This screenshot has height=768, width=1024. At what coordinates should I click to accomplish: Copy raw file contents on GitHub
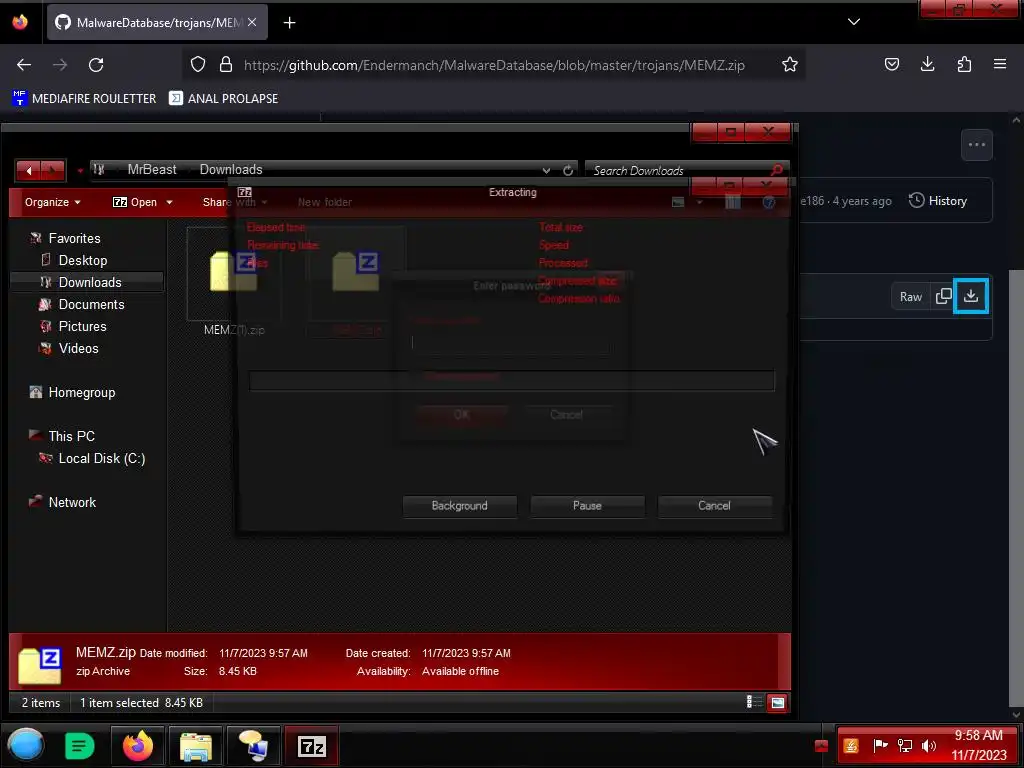click(943, 296)
